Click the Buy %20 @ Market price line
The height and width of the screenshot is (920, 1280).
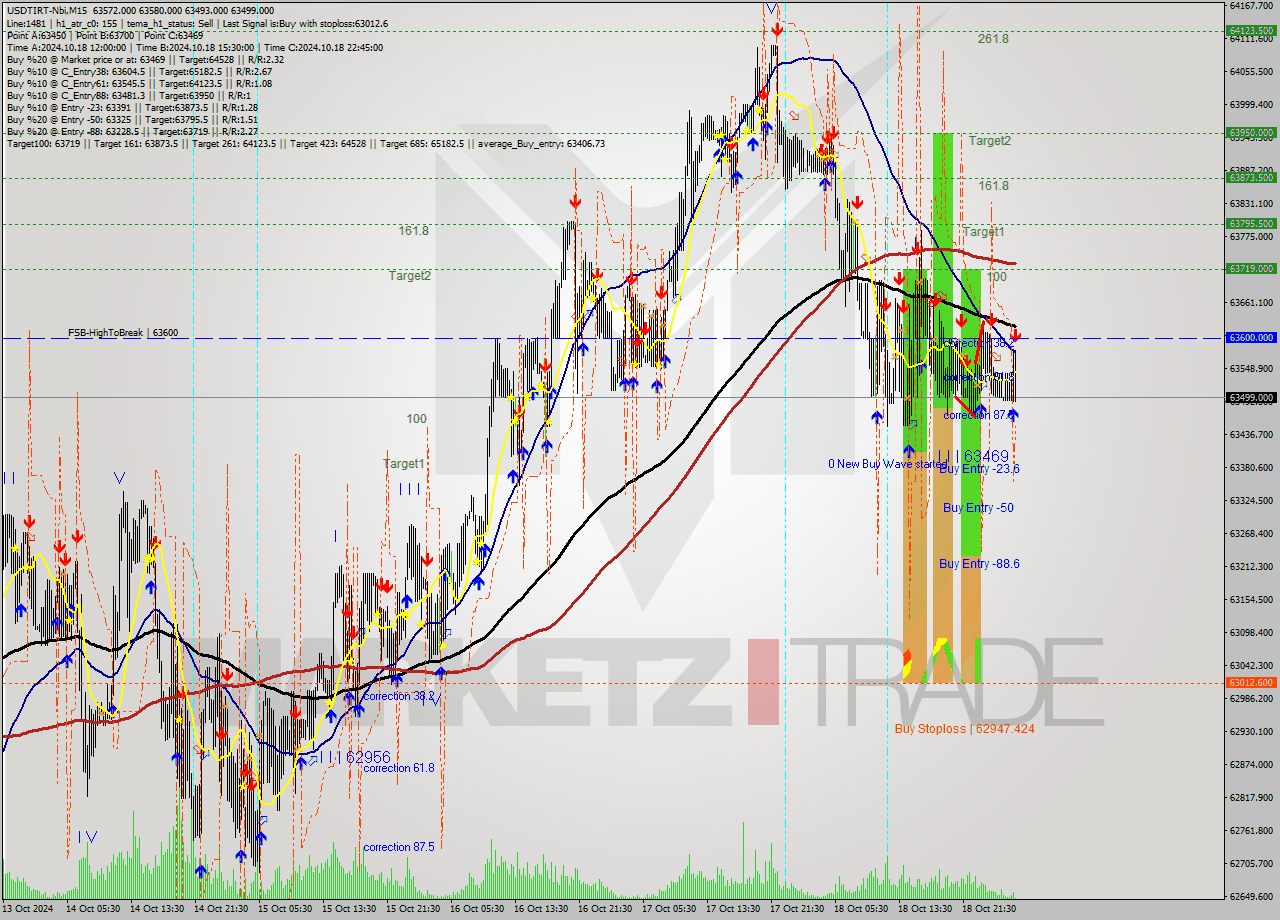[145, 59]
